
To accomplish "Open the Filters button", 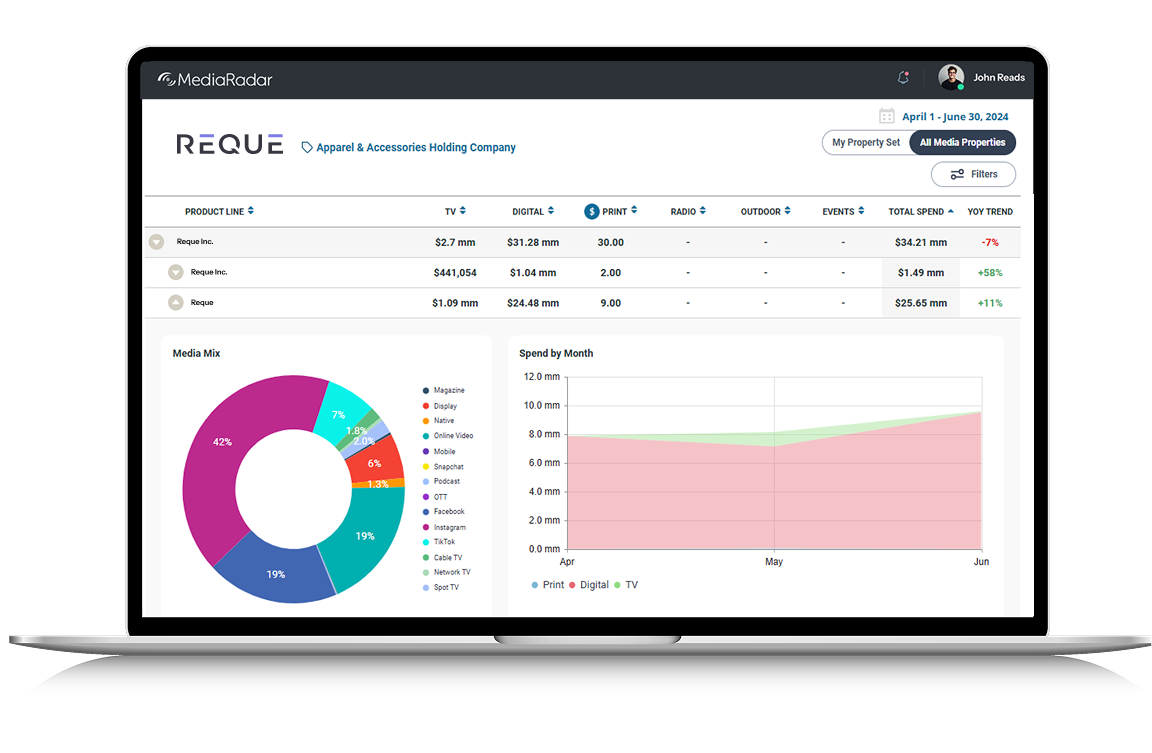I will pyautogui.click(x=973, y=174).
